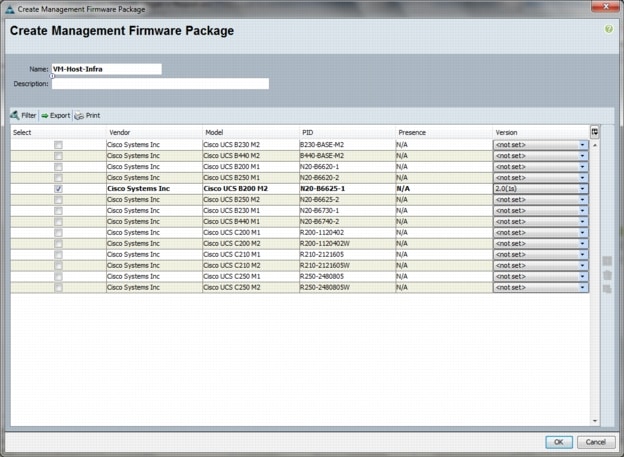Sort by the PID column header
The image size is (624, 457).
click(347, 133)
